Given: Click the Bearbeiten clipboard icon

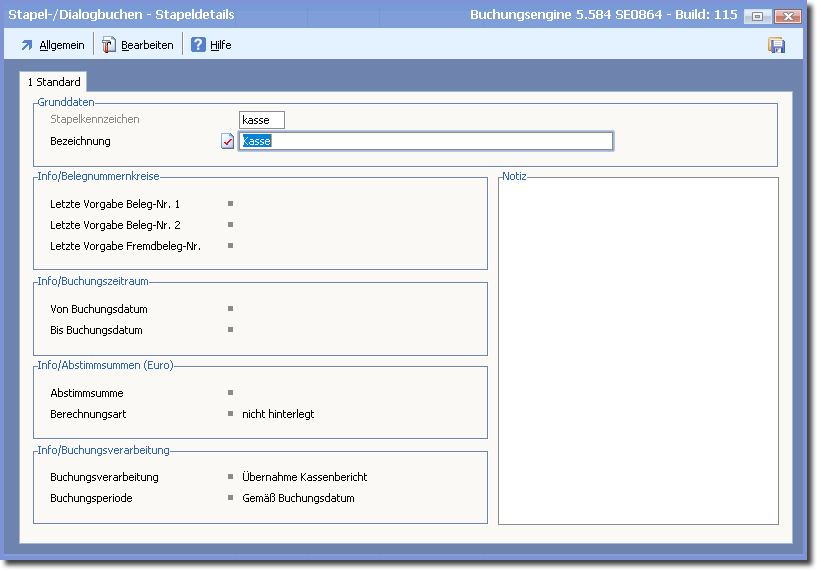Looking at the screenshot, I should (108, 45).
